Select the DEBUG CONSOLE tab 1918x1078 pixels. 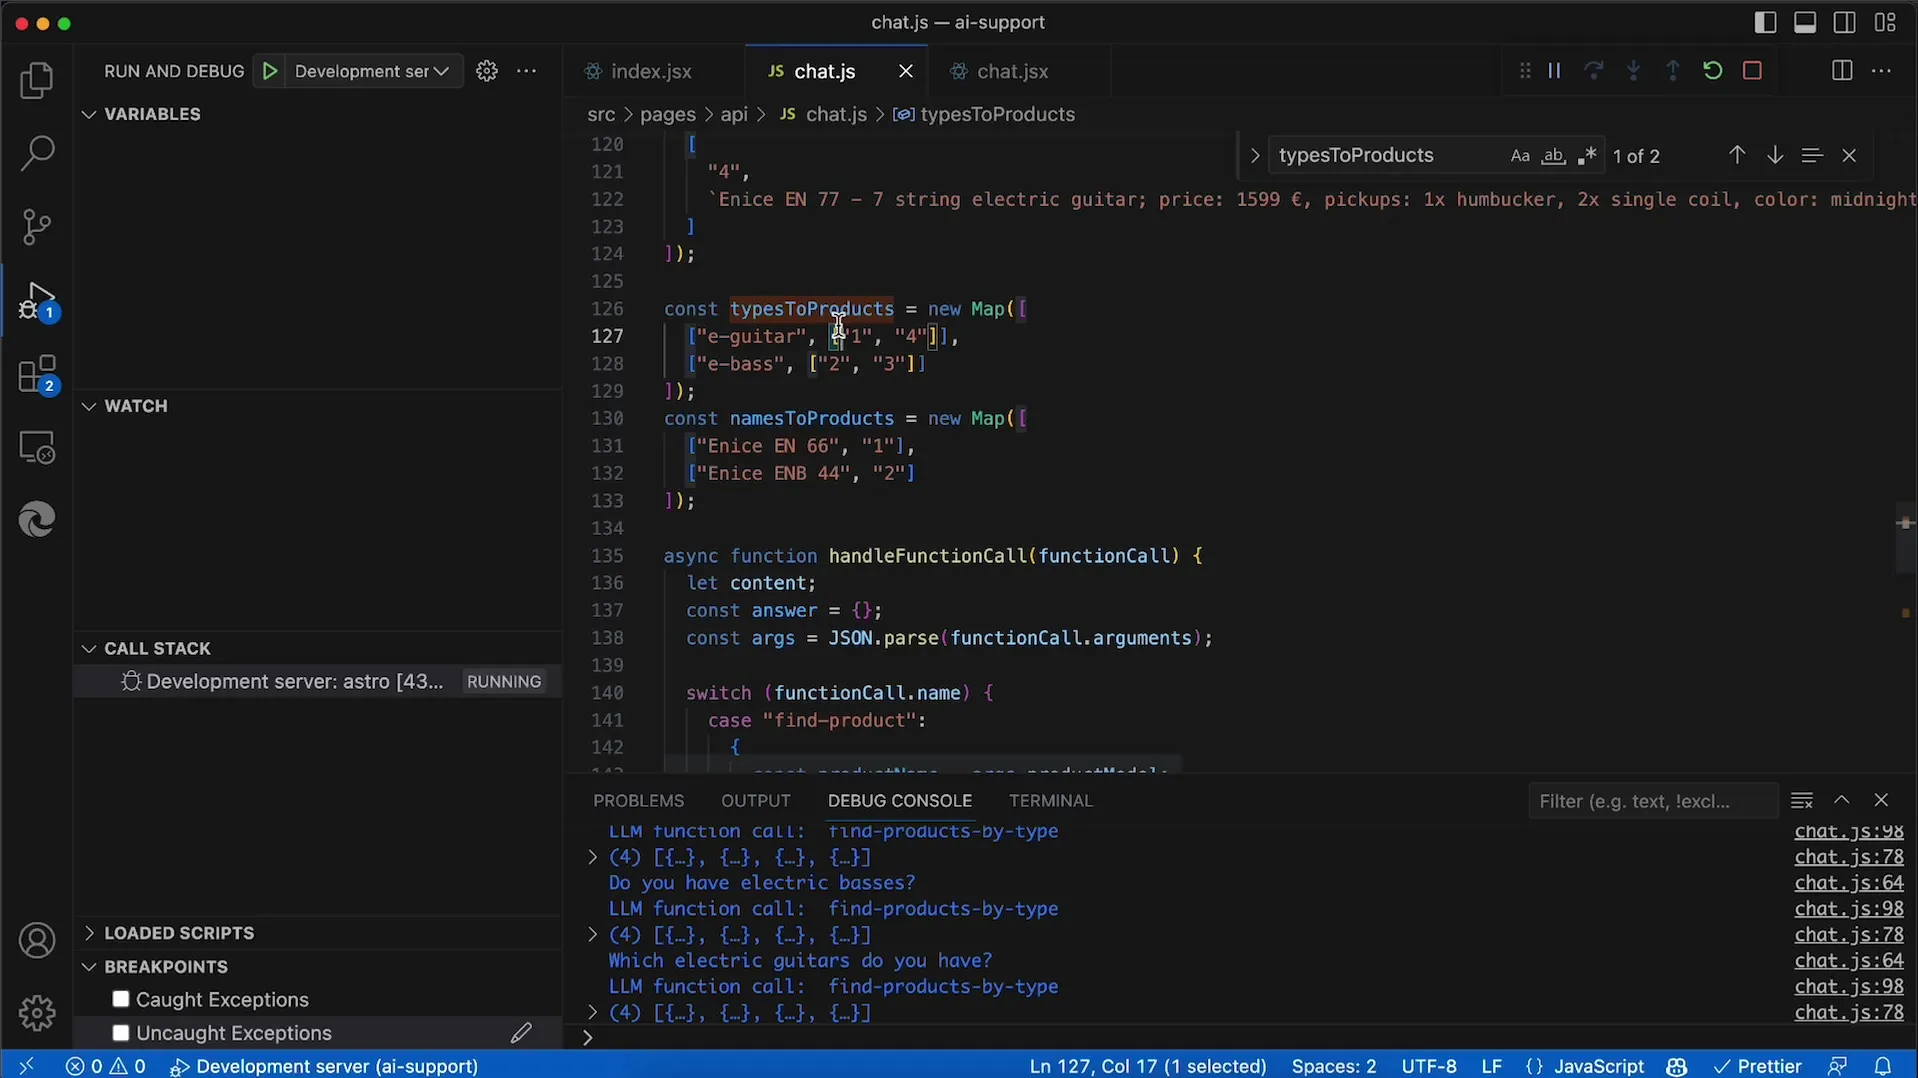[899, 801]
